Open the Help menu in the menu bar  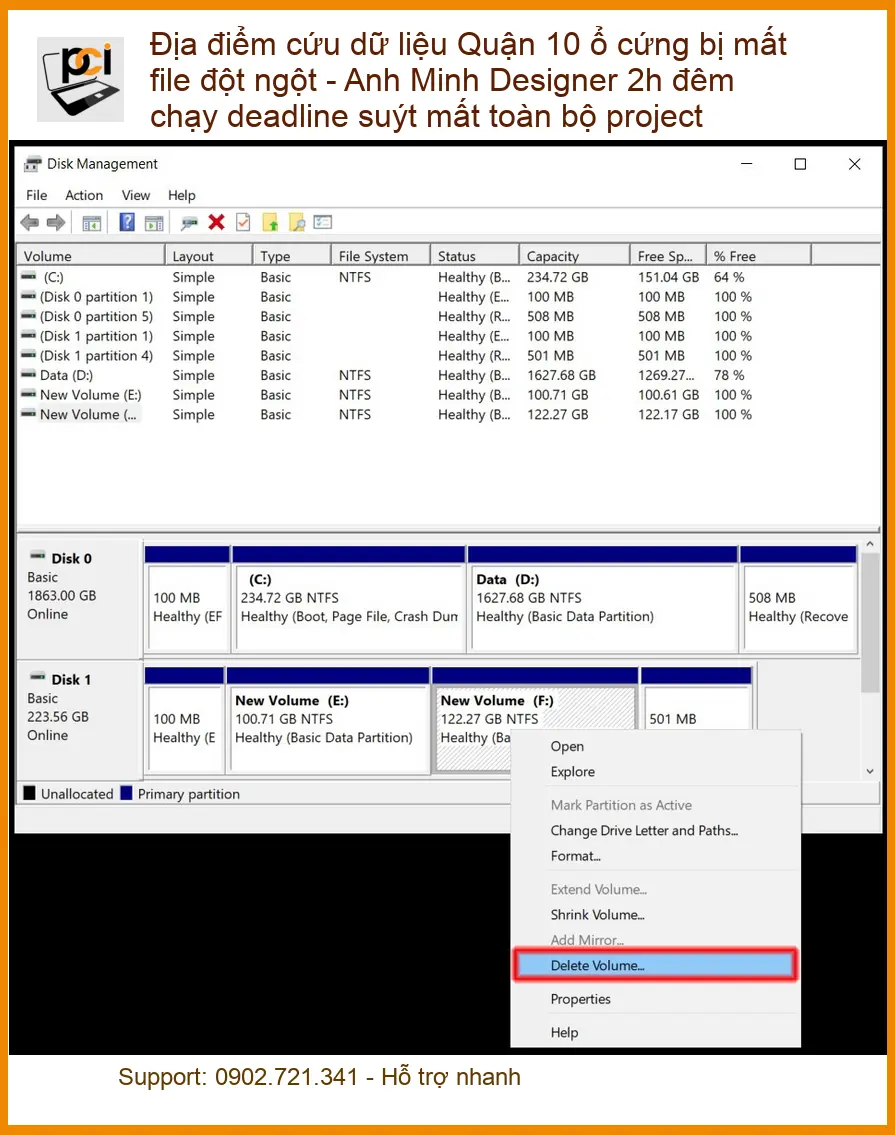coord(182,195)
